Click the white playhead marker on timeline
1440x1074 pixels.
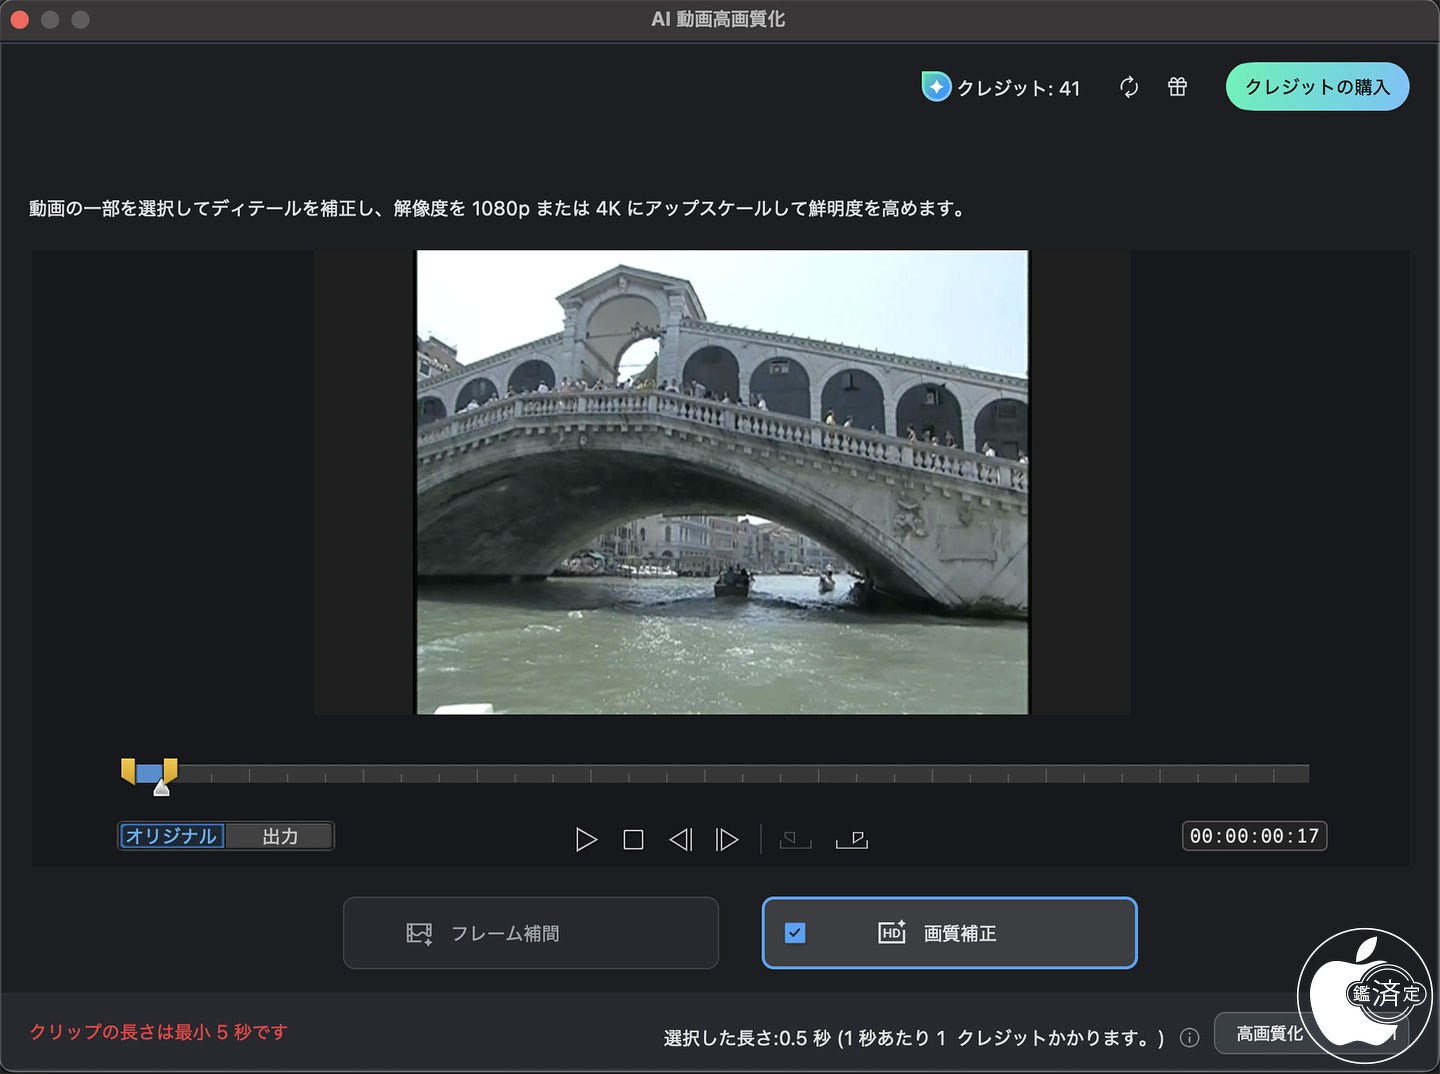coord(162,789)
